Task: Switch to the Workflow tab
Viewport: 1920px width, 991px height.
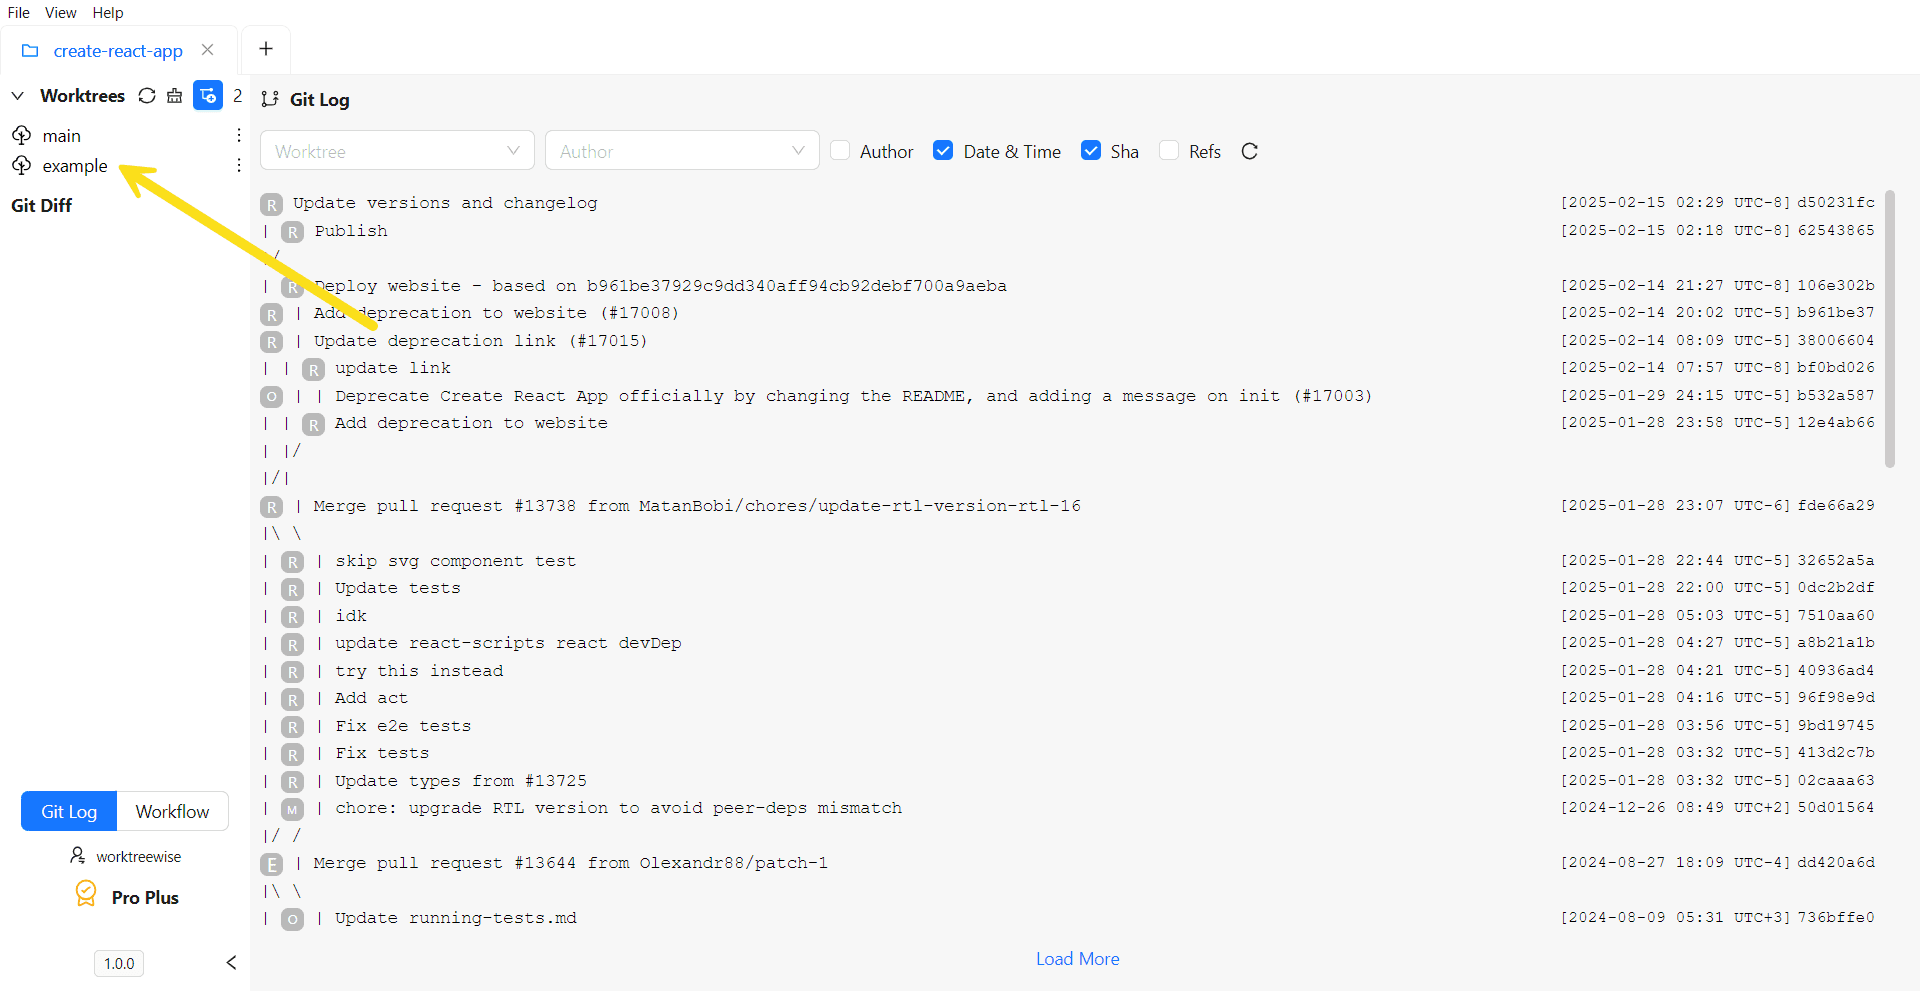Action: pos(172,811)
